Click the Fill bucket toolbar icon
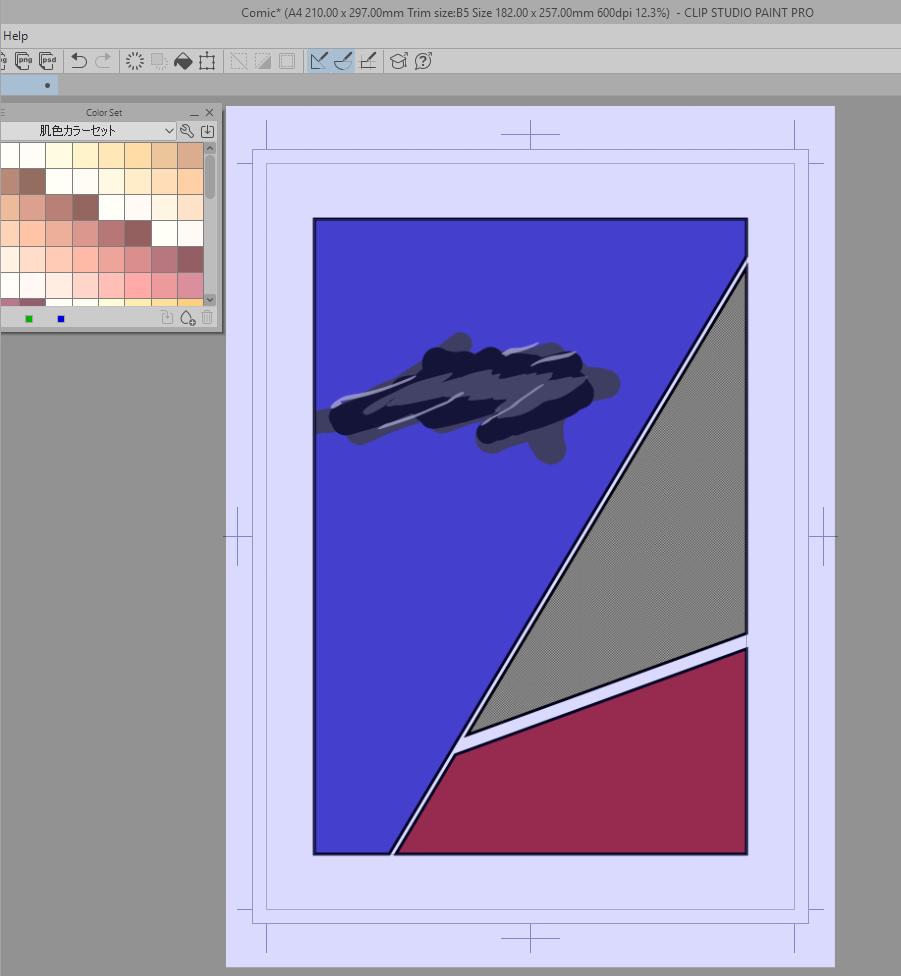 (x=183, y=61)
